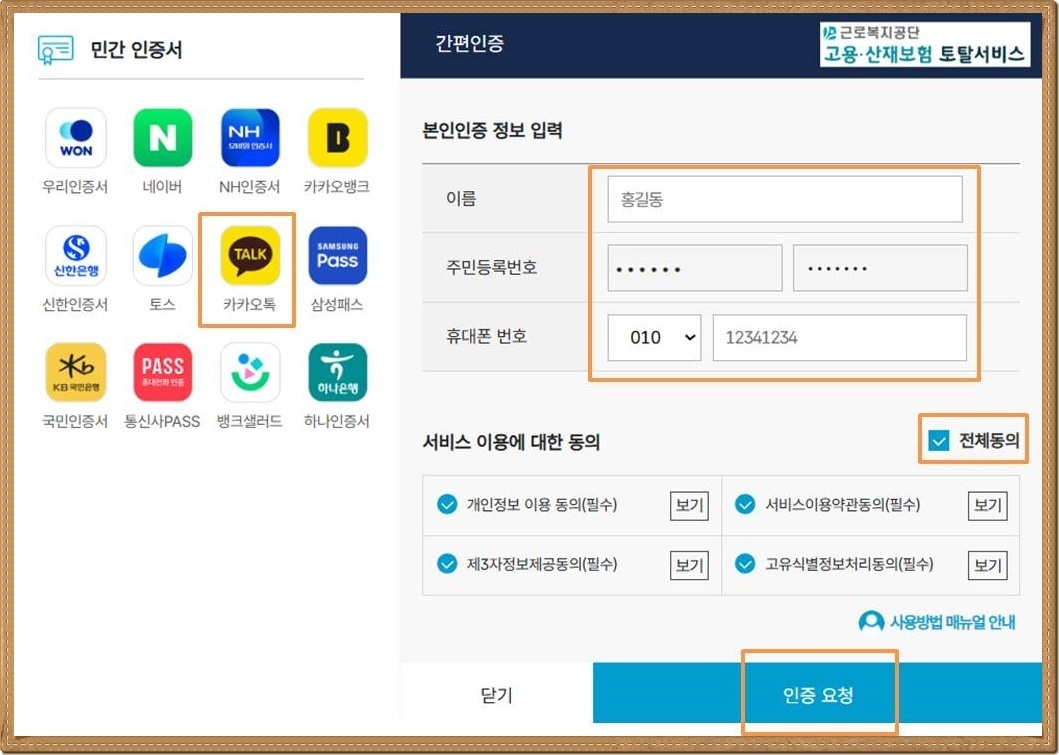Image resolution: width=1059 pixels, height=755 pixels.
Task: Toggle the 전체동의 checkbox
Action: pos(939,441)
